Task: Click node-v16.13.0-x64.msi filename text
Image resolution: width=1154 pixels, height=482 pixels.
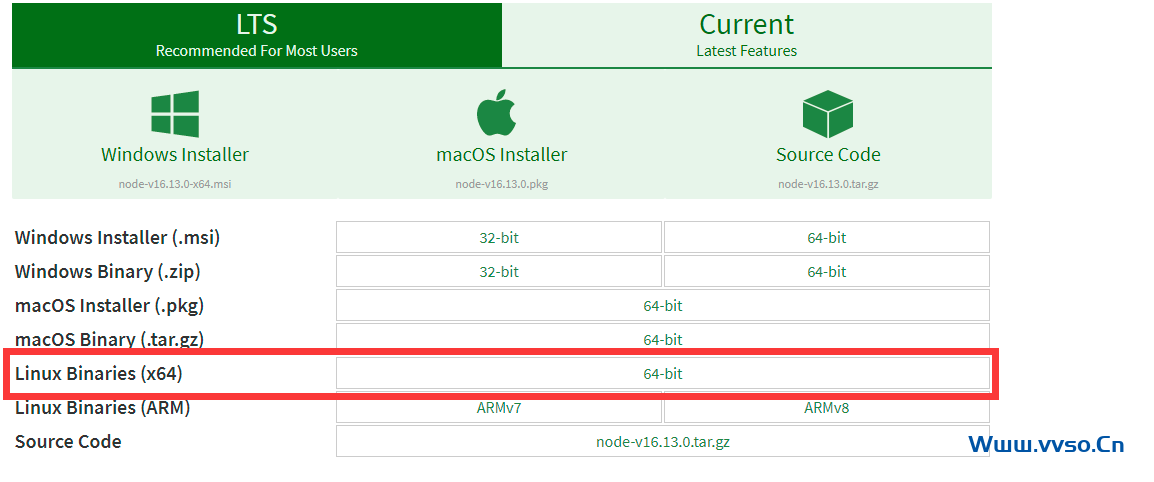Action: point(175,184)
